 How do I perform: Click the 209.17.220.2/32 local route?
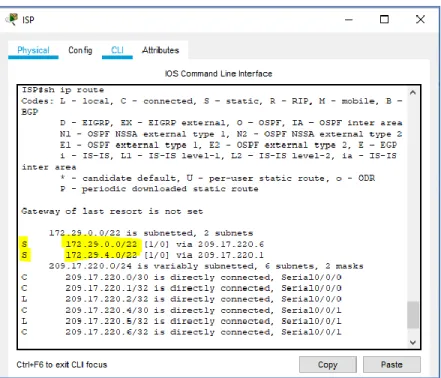click(181, 299)
